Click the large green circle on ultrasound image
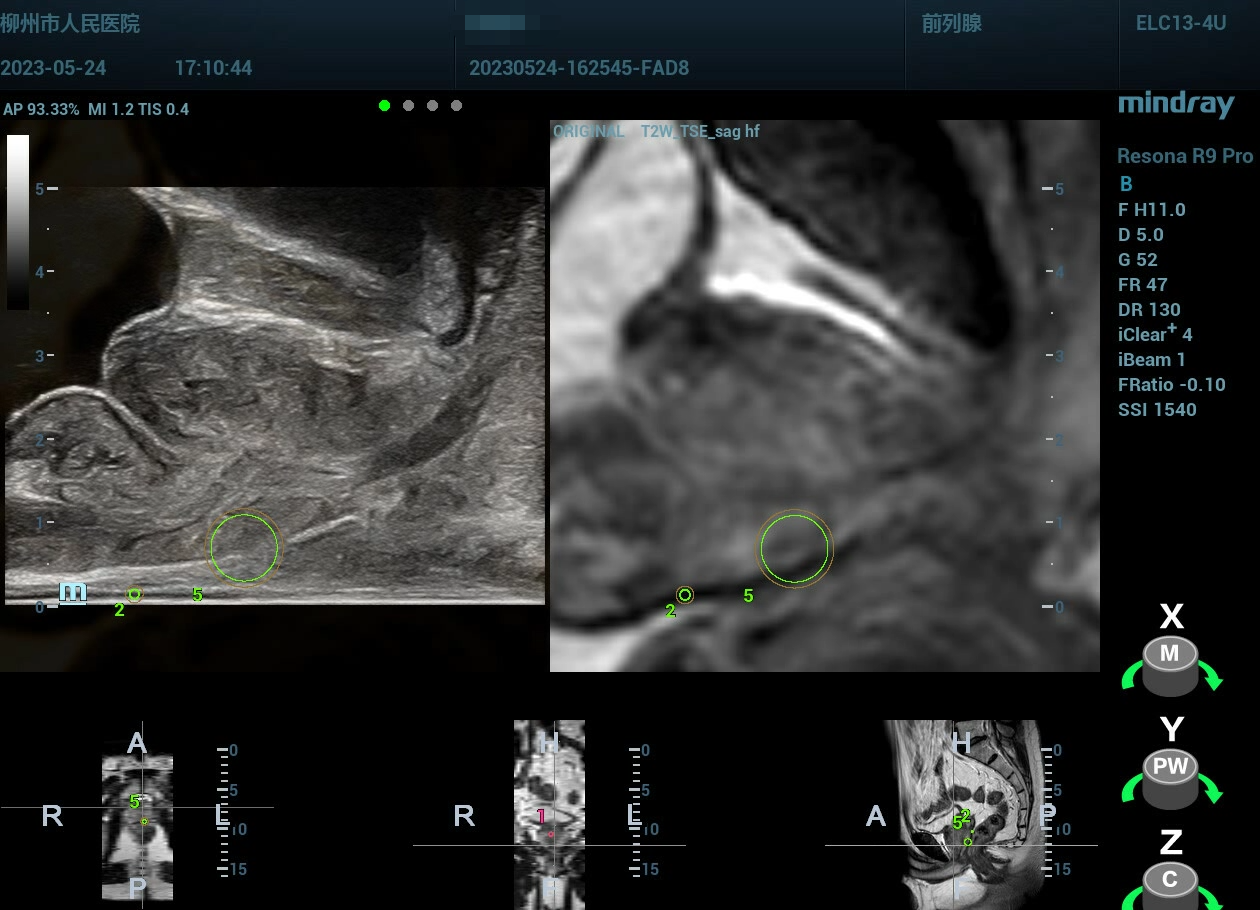The height and width of the screenshot is (910, 1260). [244, 548]
